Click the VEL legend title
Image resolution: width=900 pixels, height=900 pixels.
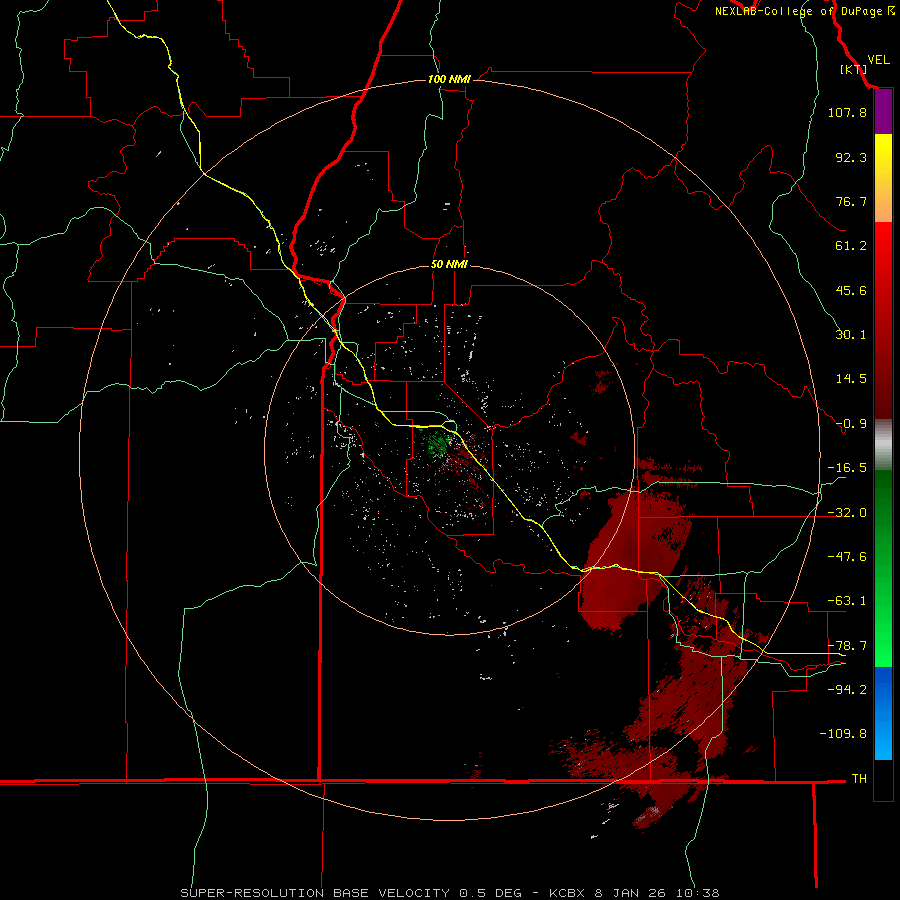point(878,60)
